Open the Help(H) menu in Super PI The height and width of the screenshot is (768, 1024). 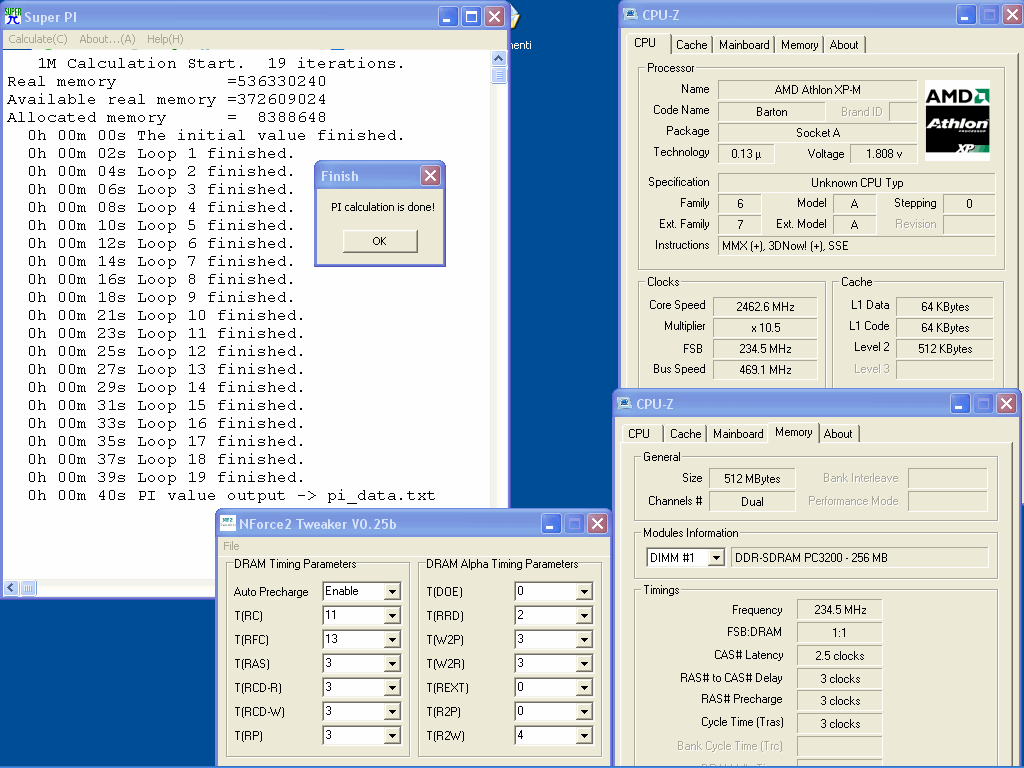[165, 39]
